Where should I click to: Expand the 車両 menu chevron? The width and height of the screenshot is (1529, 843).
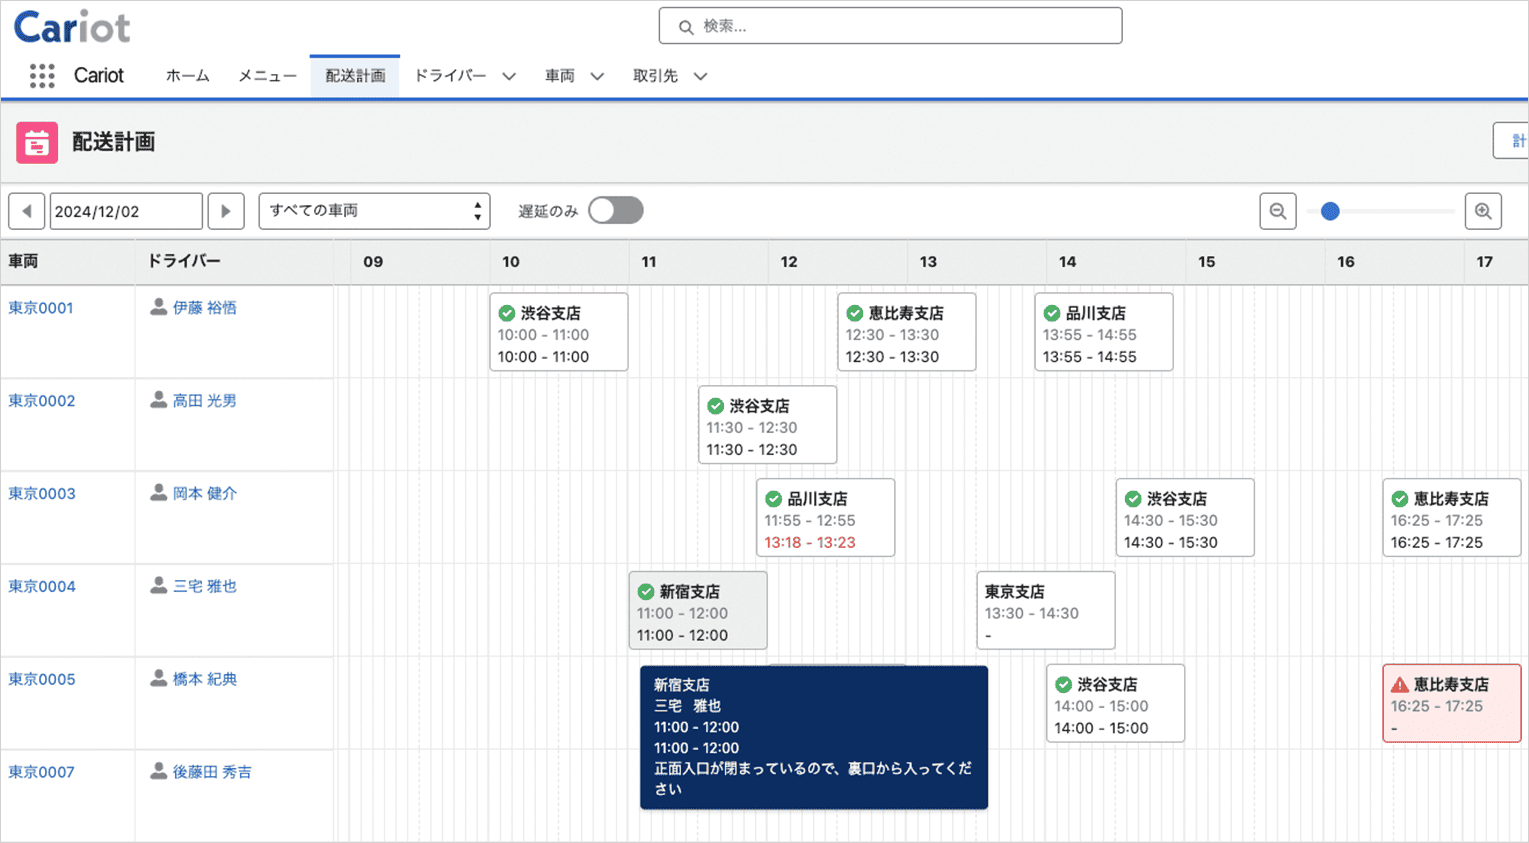pyautogui.click(x=597, y=76)
